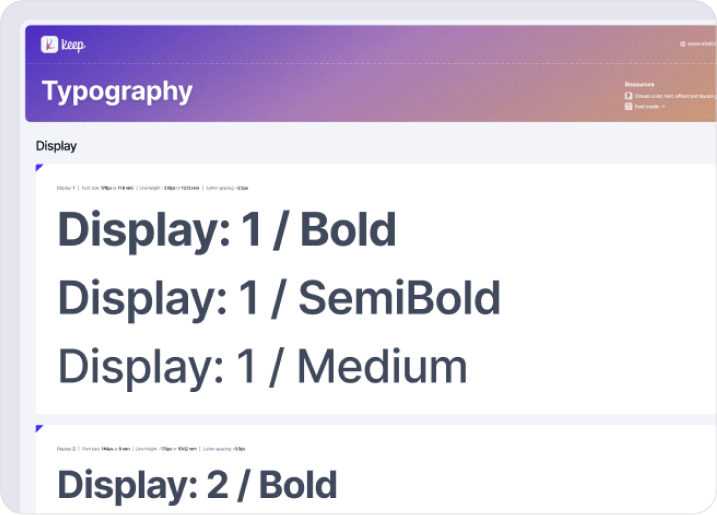Screen dimensions: 717x515
Task: Click the Display 1 letter spacing spec
Action: click(x=228, y=188)
